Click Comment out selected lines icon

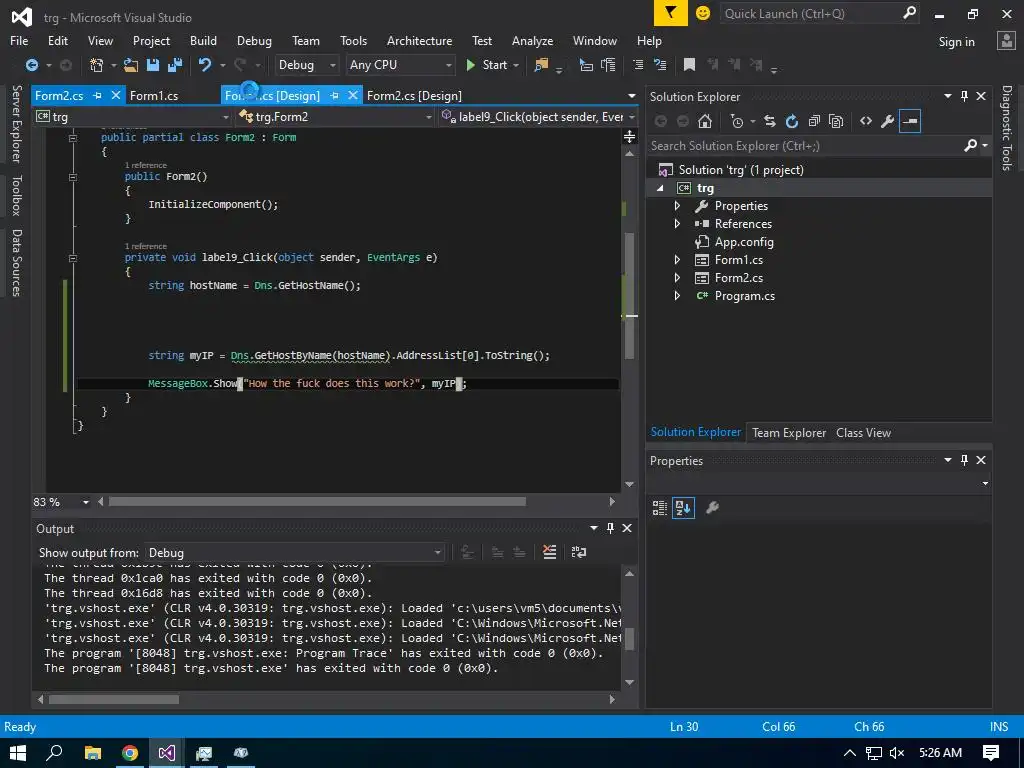(638, 65)
